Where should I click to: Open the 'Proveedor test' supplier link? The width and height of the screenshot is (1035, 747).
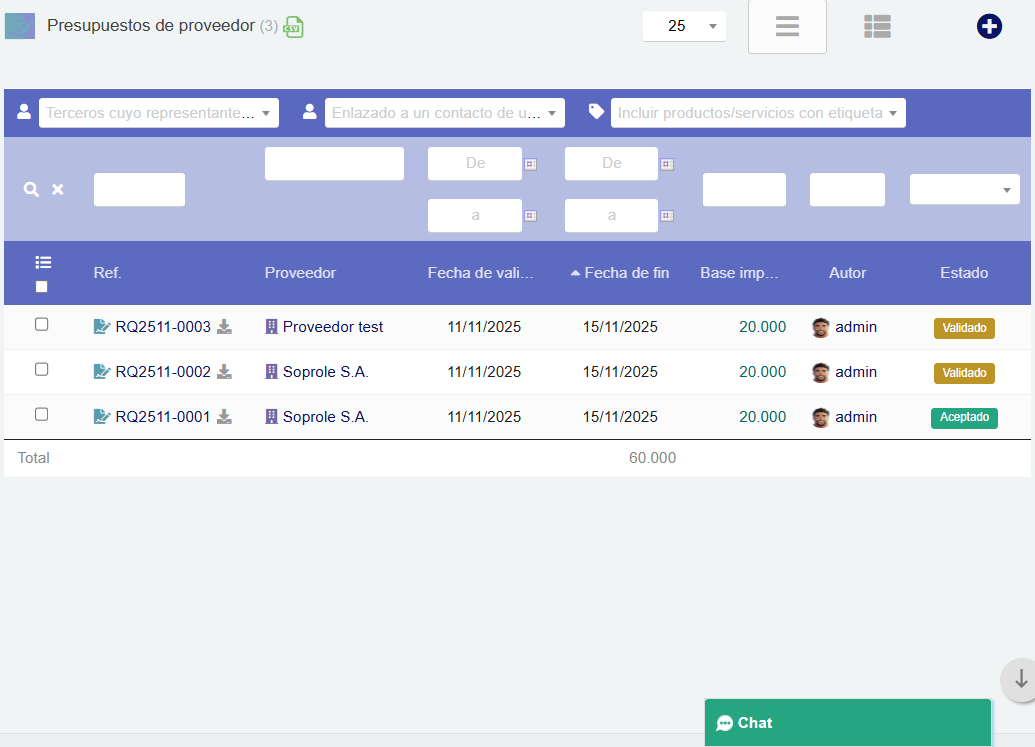click(x=332, y=327)
